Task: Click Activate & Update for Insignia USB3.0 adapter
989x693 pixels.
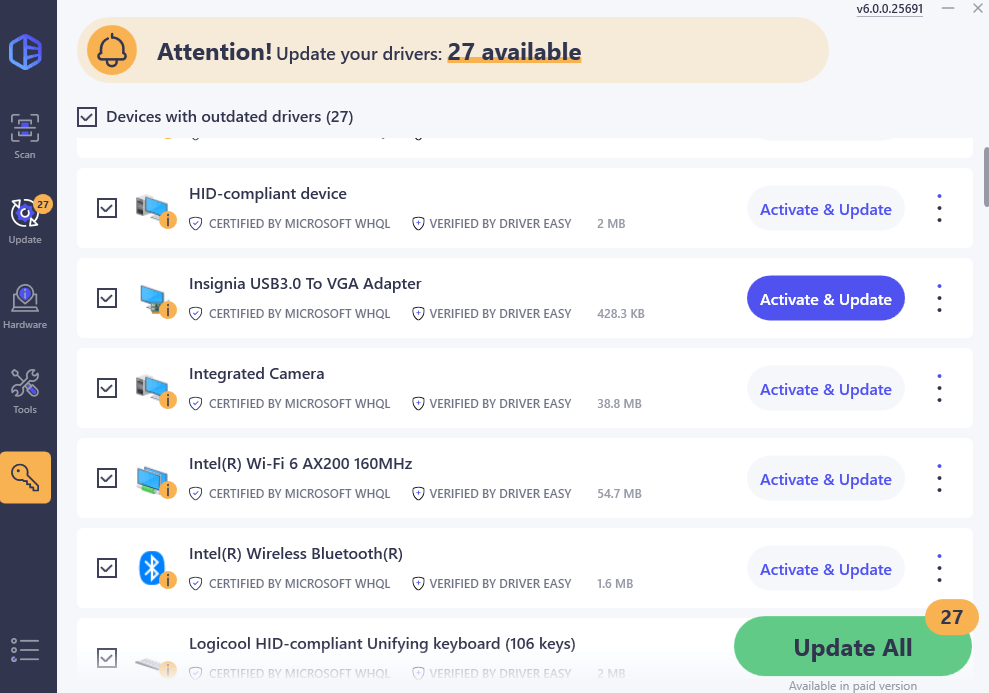Action: (x=825, y=299)
